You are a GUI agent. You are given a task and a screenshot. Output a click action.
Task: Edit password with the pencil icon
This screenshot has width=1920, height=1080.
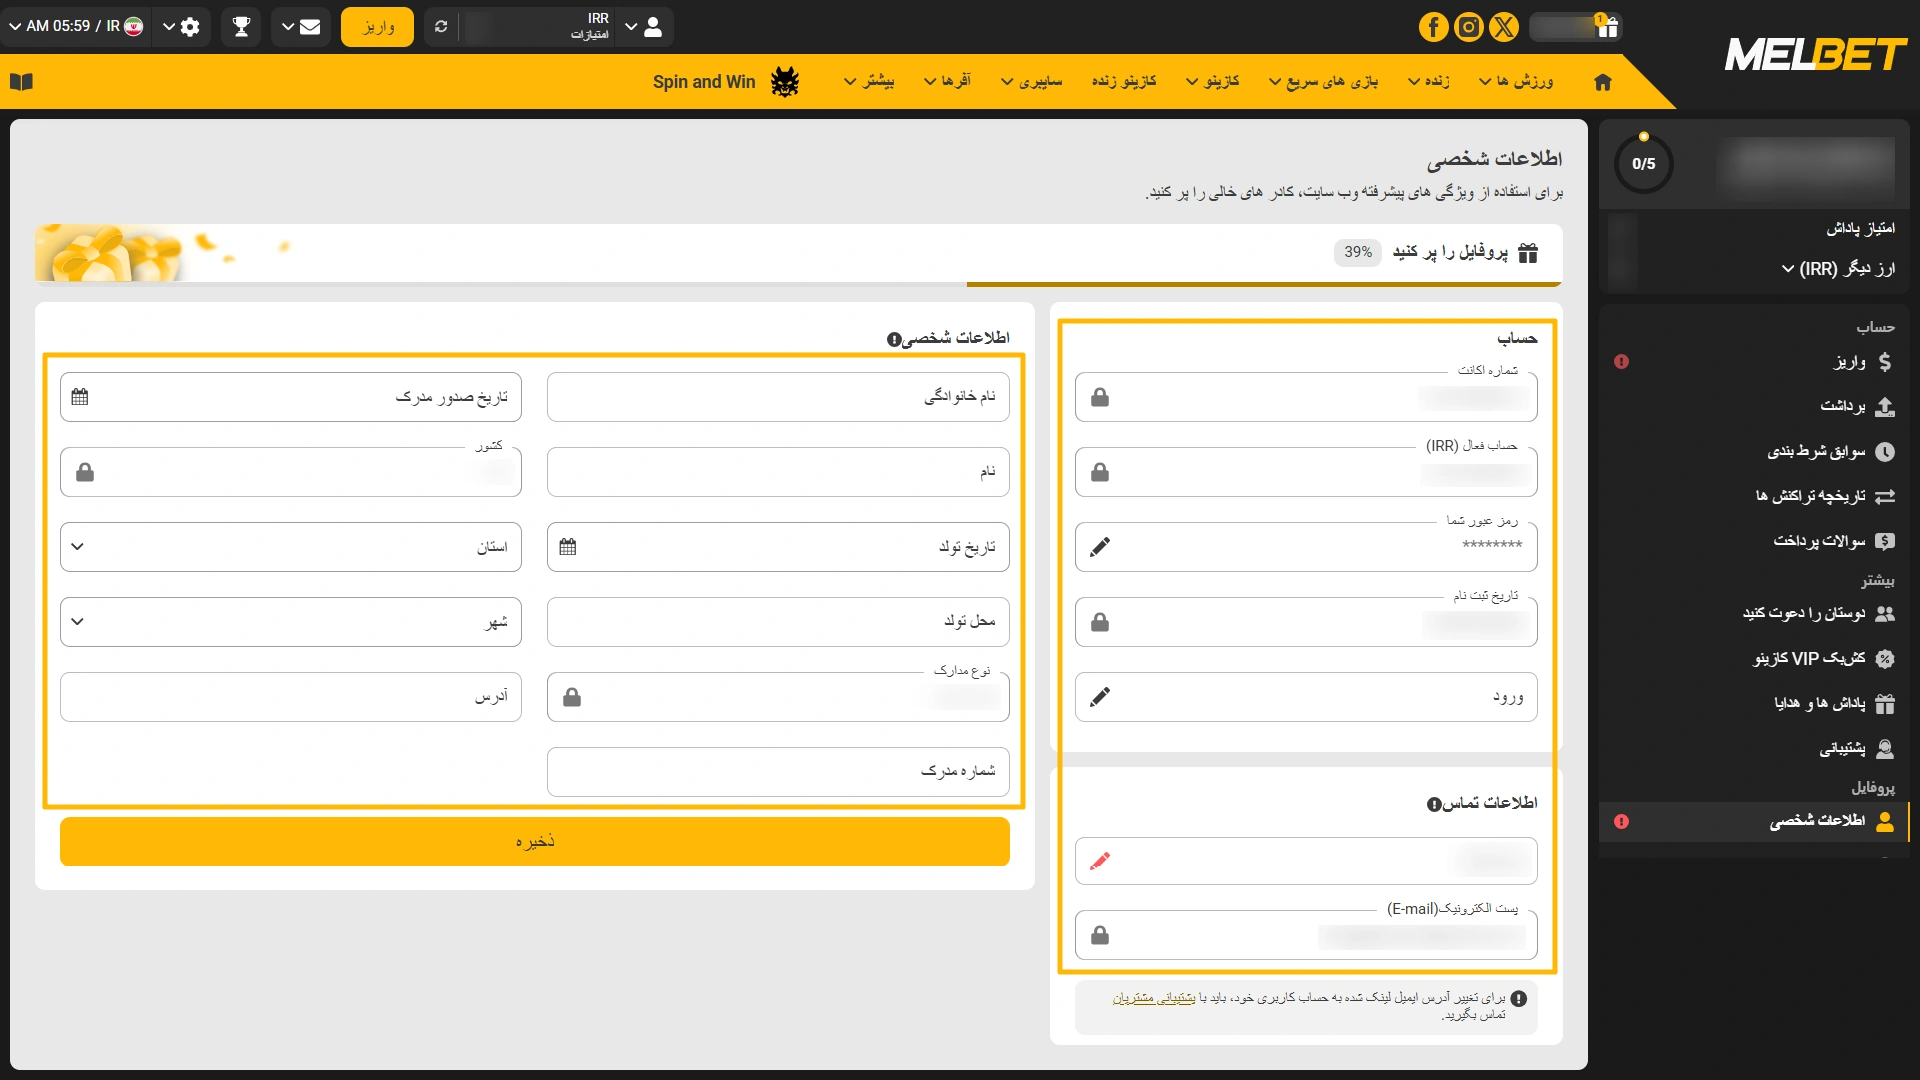pos(1100,547)
